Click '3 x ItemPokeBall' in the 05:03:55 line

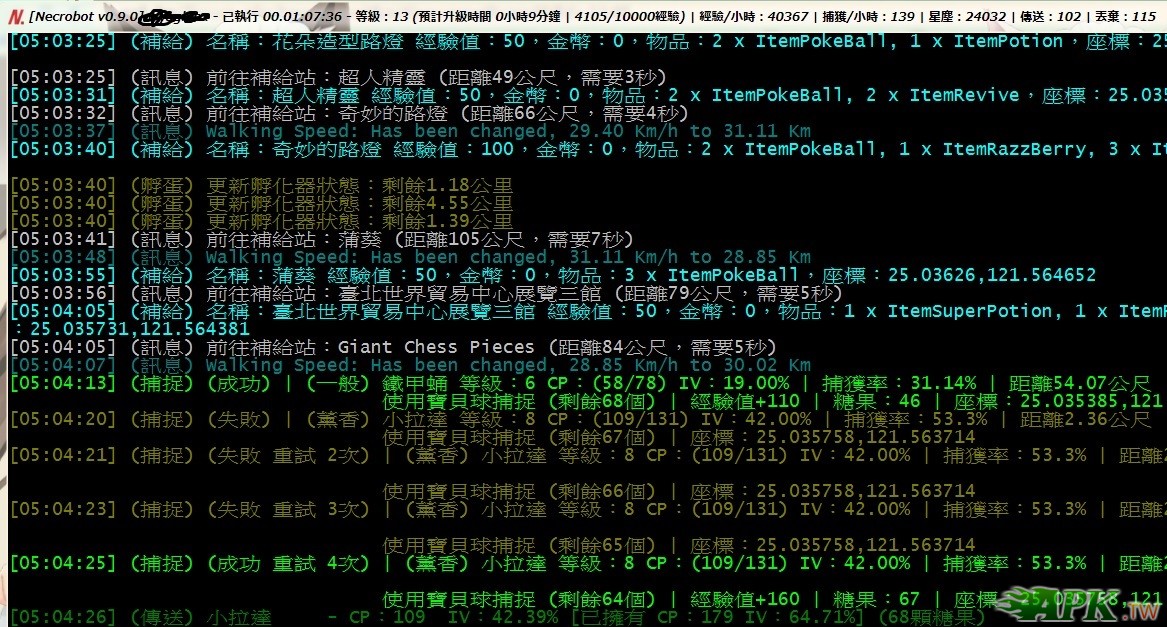click(x=712, y=275)
